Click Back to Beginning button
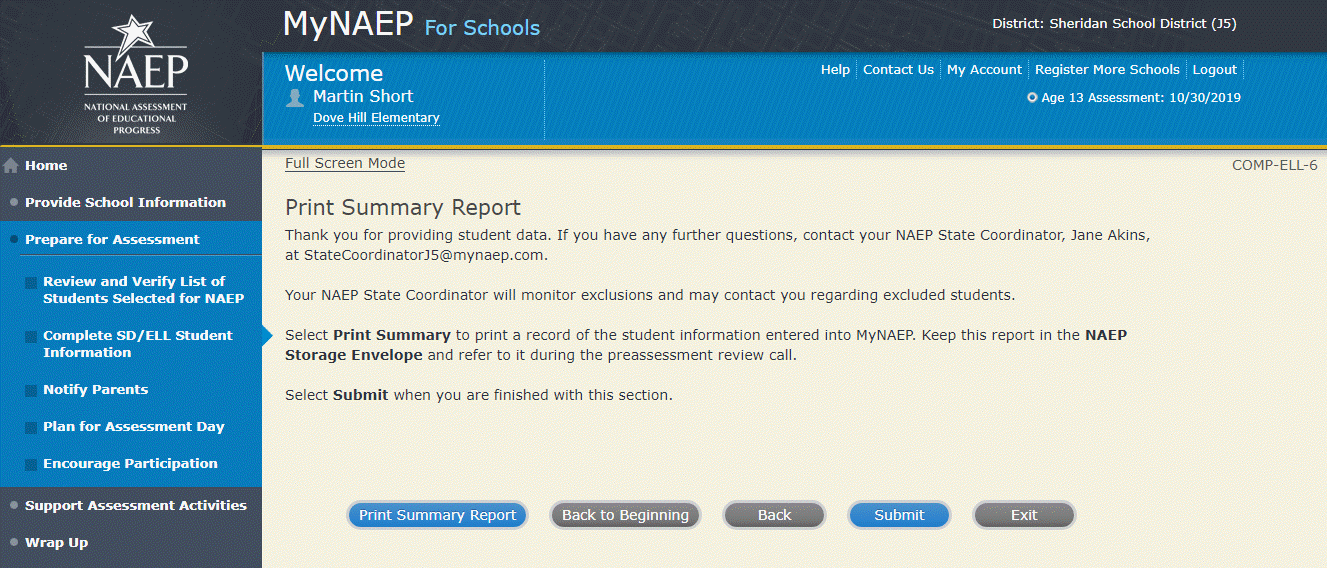The image size is (1327, 568). [625, 515]
